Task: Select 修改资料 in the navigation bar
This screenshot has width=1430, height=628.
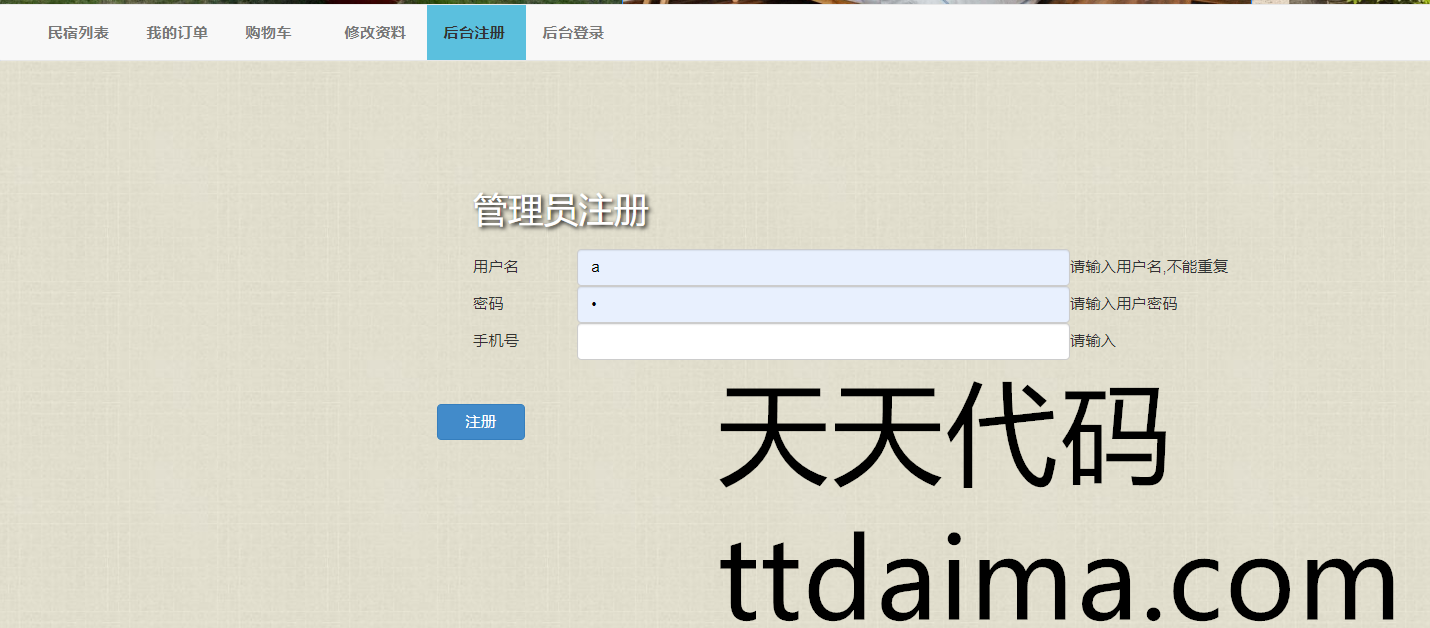Action: click(x=375, y=33)
